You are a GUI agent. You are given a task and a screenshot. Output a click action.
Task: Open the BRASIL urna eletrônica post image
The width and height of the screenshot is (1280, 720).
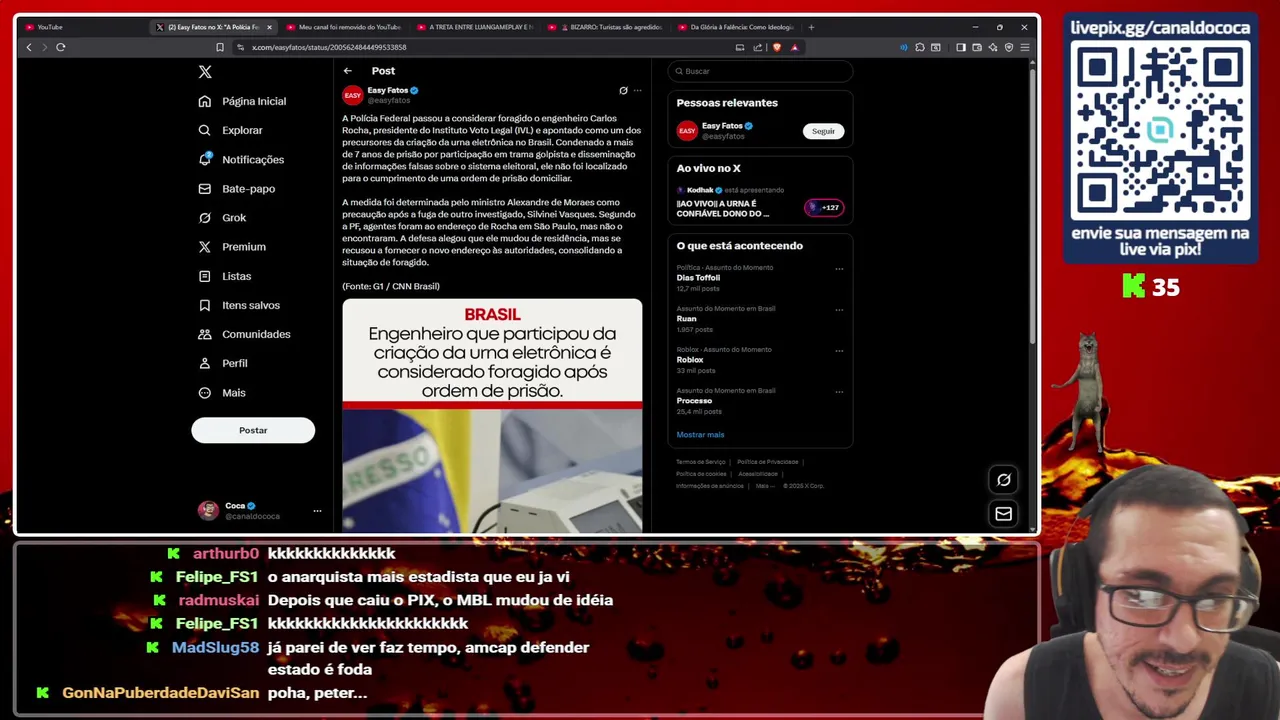pos(492,415)
